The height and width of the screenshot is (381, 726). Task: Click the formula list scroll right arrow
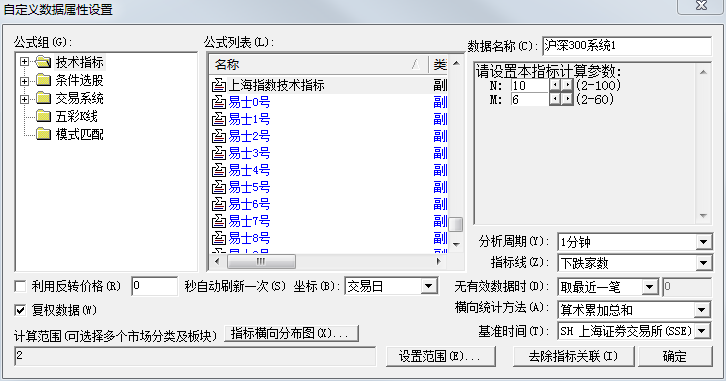pyautogui.click(x=438, y=262)
